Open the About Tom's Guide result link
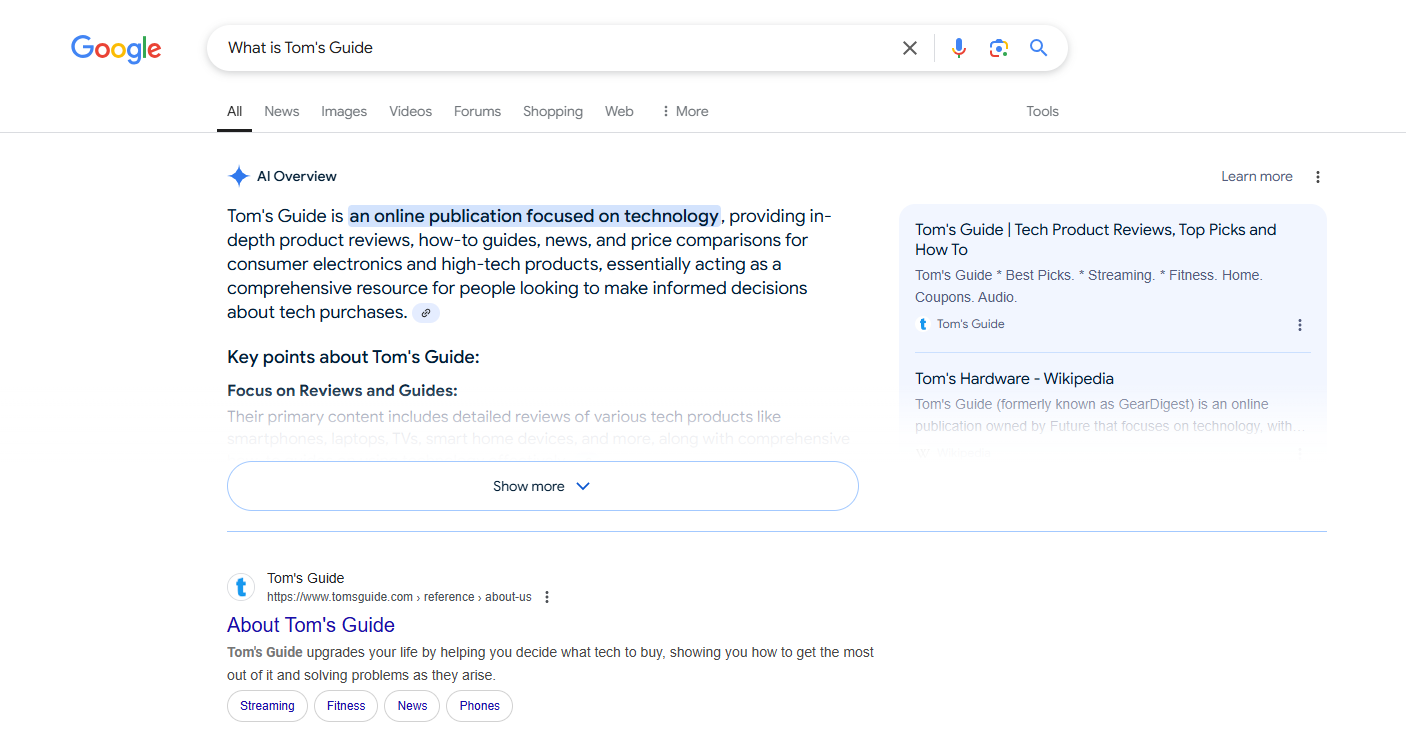 coord(311,625)
